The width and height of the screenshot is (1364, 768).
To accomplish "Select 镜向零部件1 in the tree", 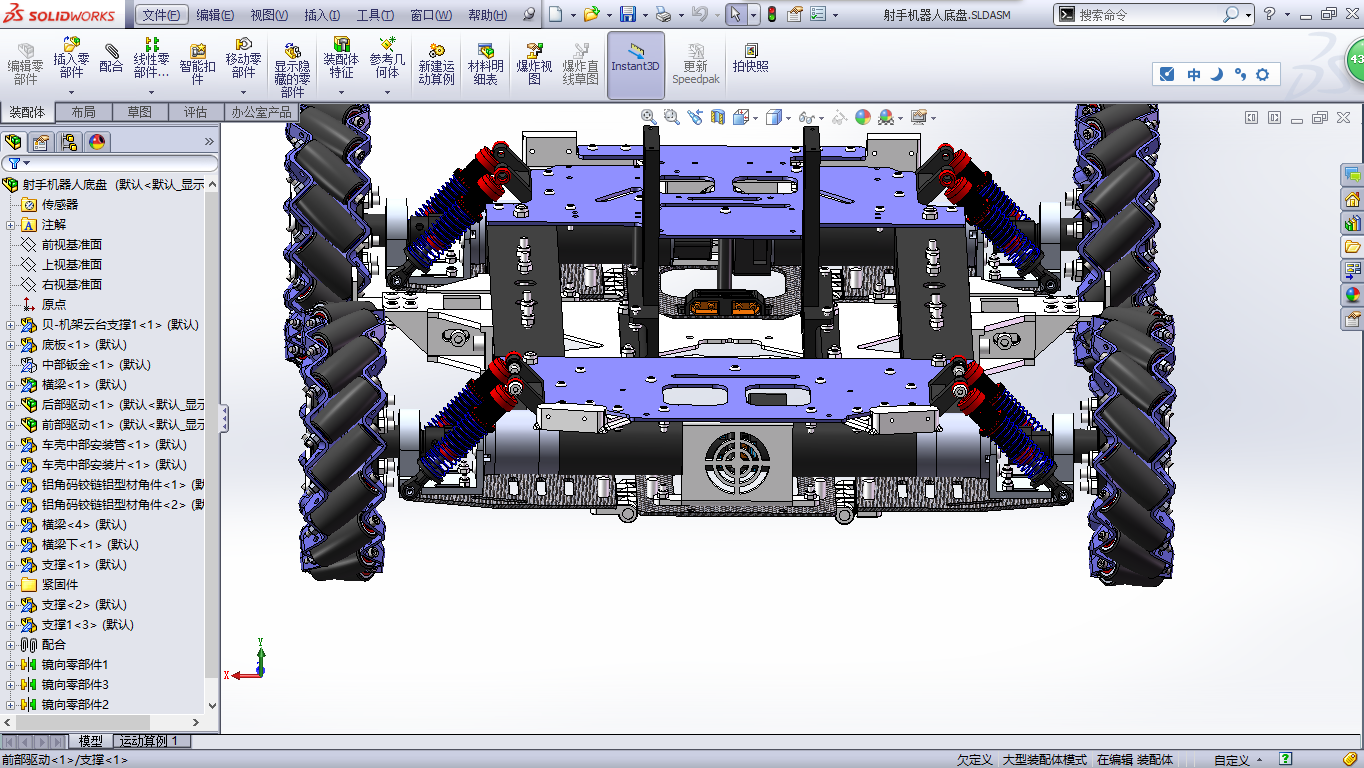I will click(75, 665).
